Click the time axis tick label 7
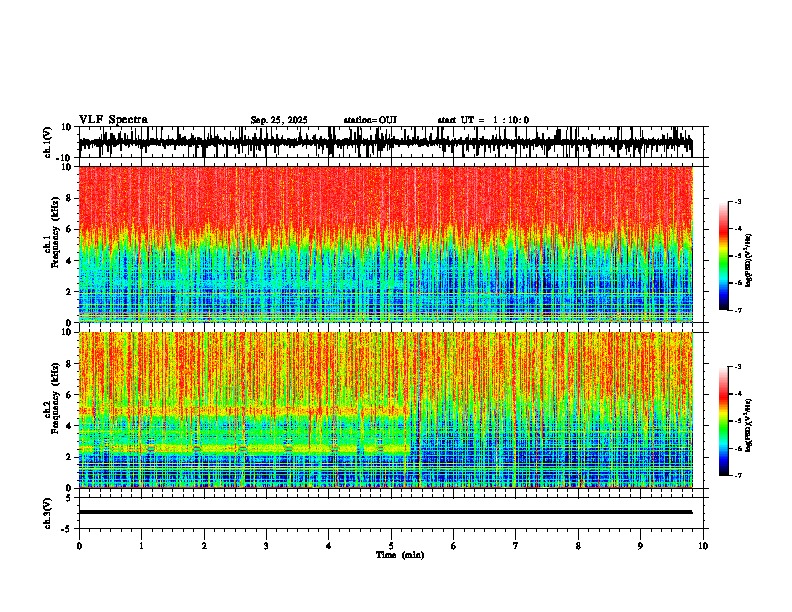The height and width of the screenshot is (612, 792). (516, 546)
